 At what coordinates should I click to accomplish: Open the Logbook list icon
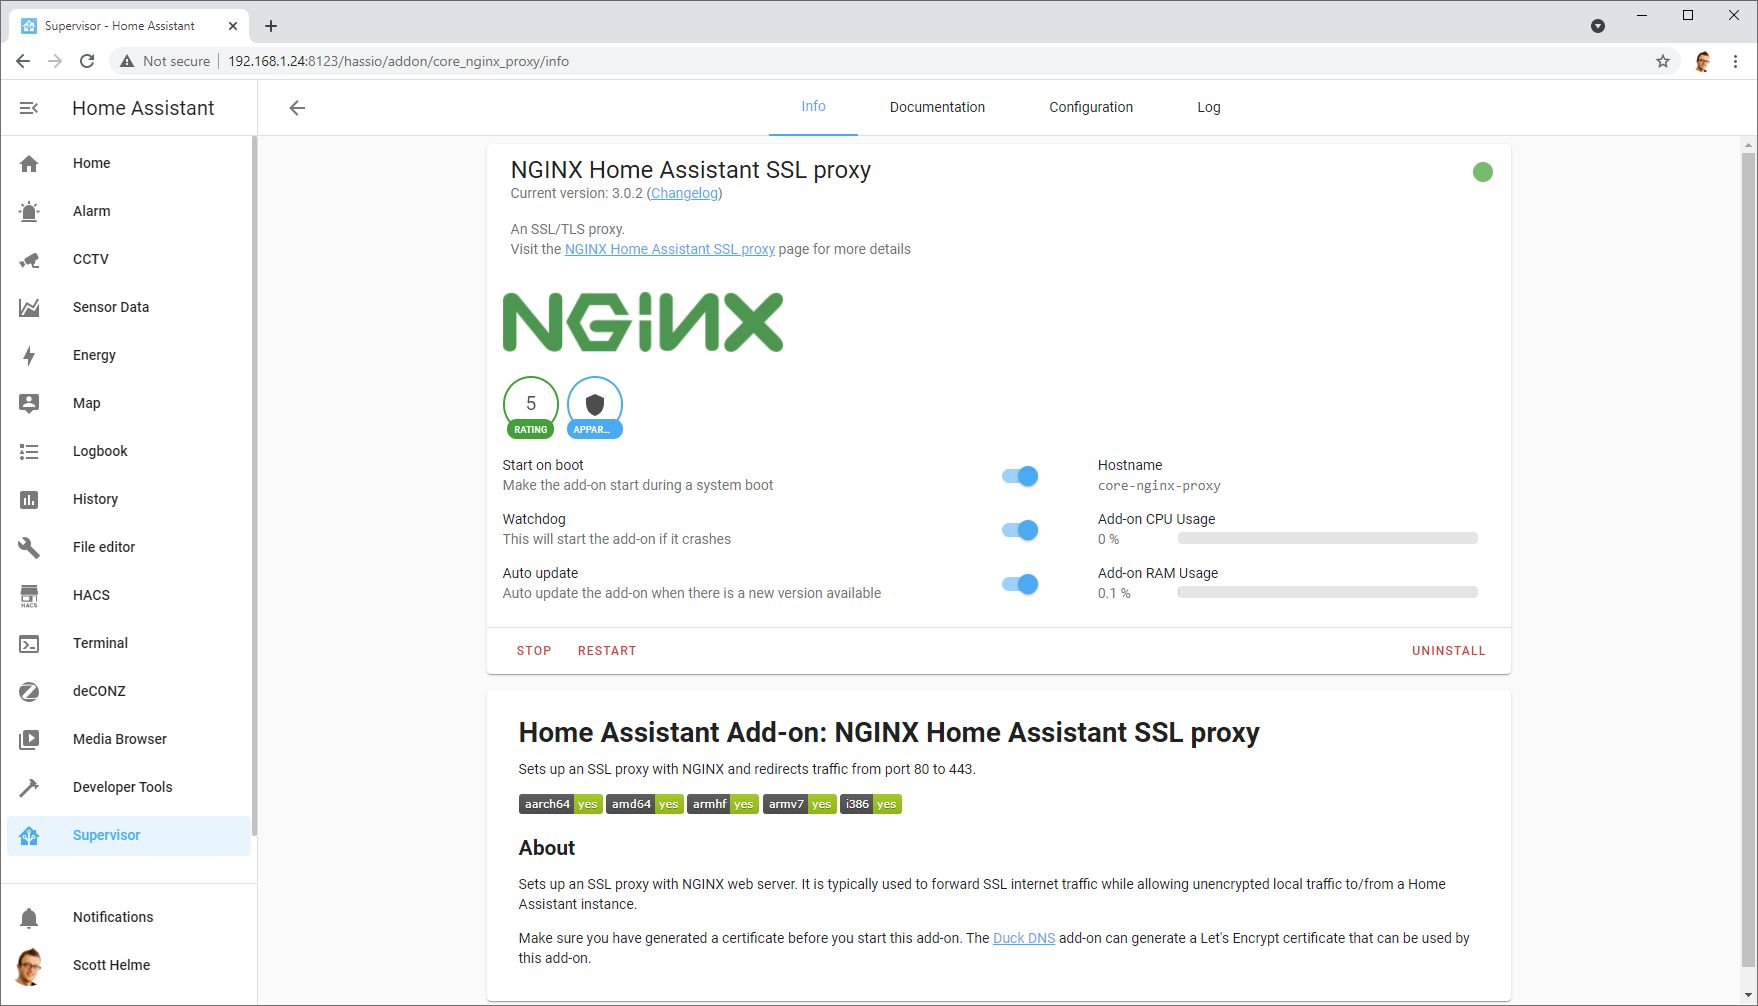[x=29, y=452]
